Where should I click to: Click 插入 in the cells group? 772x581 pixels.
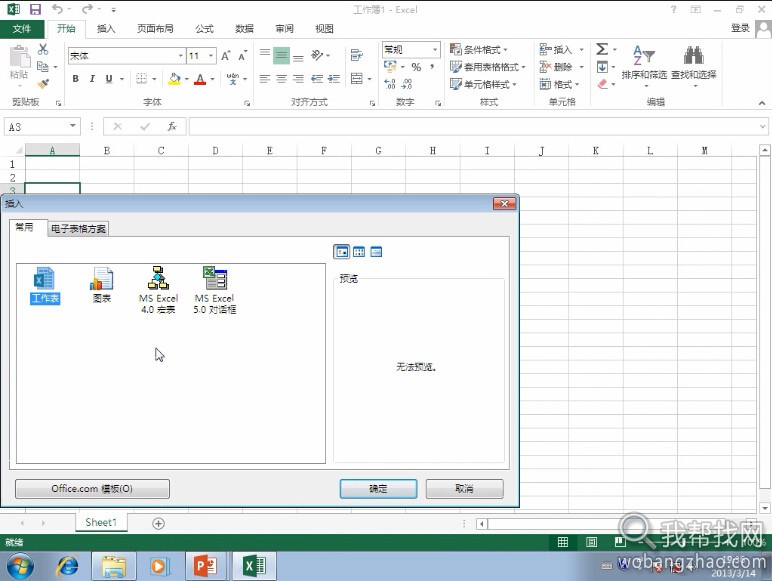[556, 50]
